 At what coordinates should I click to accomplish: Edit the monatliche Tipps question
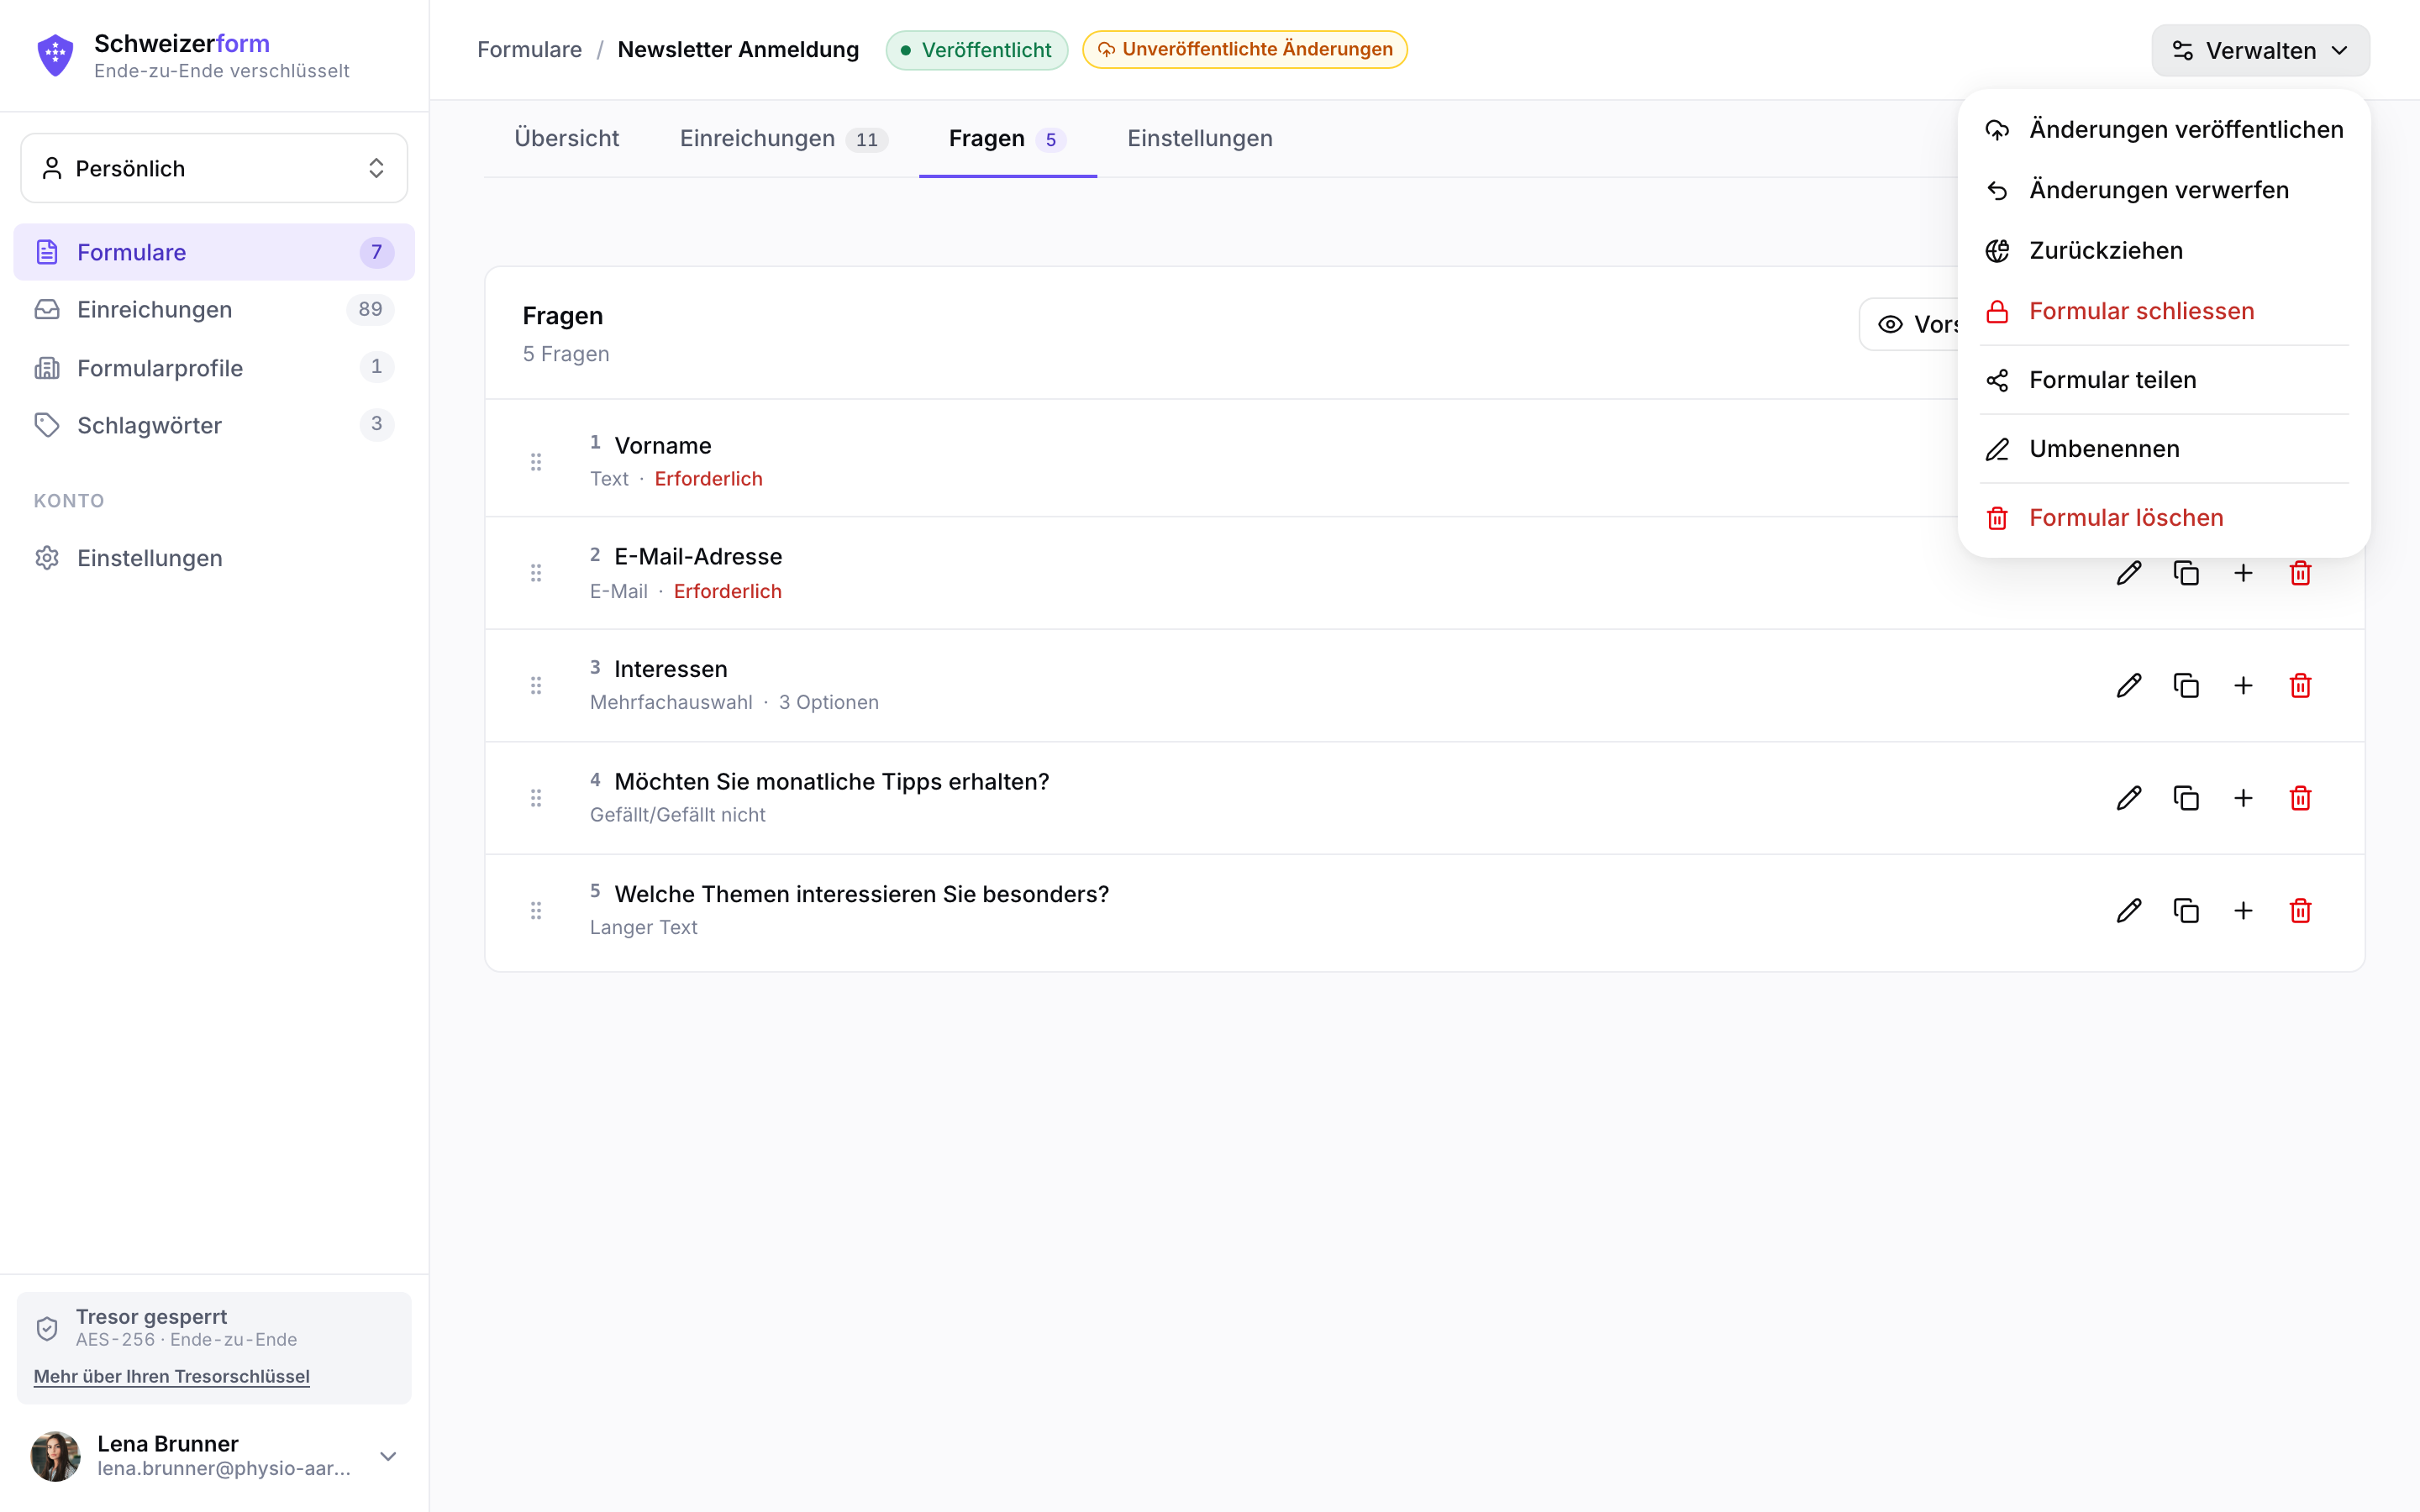[2129, 798]
